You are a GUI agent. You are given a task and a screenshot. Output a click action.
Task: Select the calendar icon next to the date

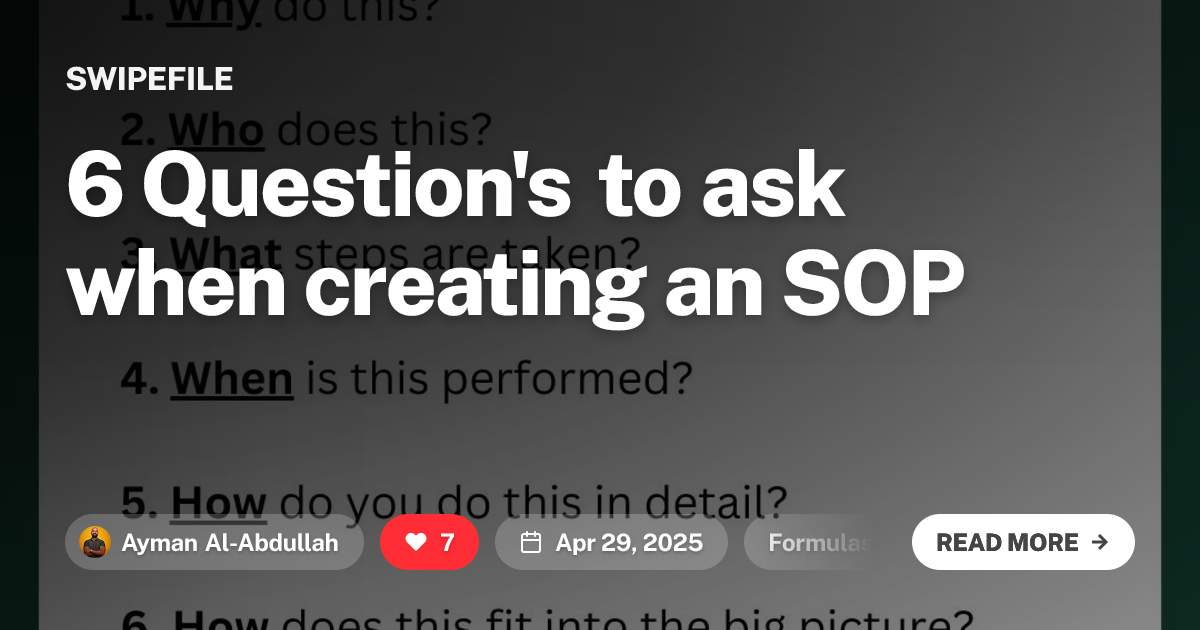532,542
